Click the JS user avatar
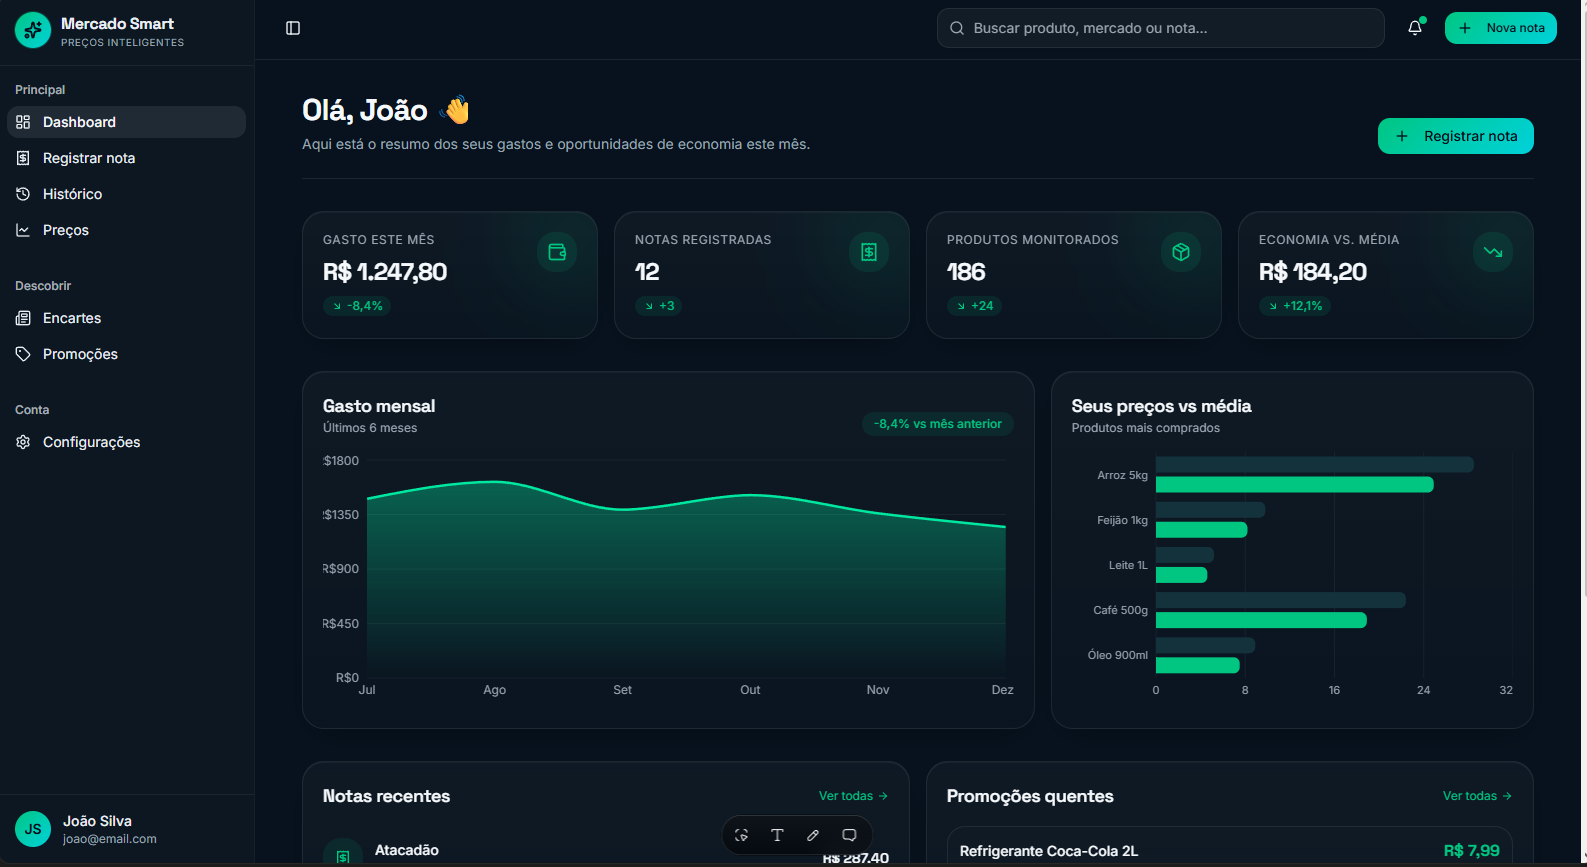Screen dimensions: 1587x867 click(33, 829)
